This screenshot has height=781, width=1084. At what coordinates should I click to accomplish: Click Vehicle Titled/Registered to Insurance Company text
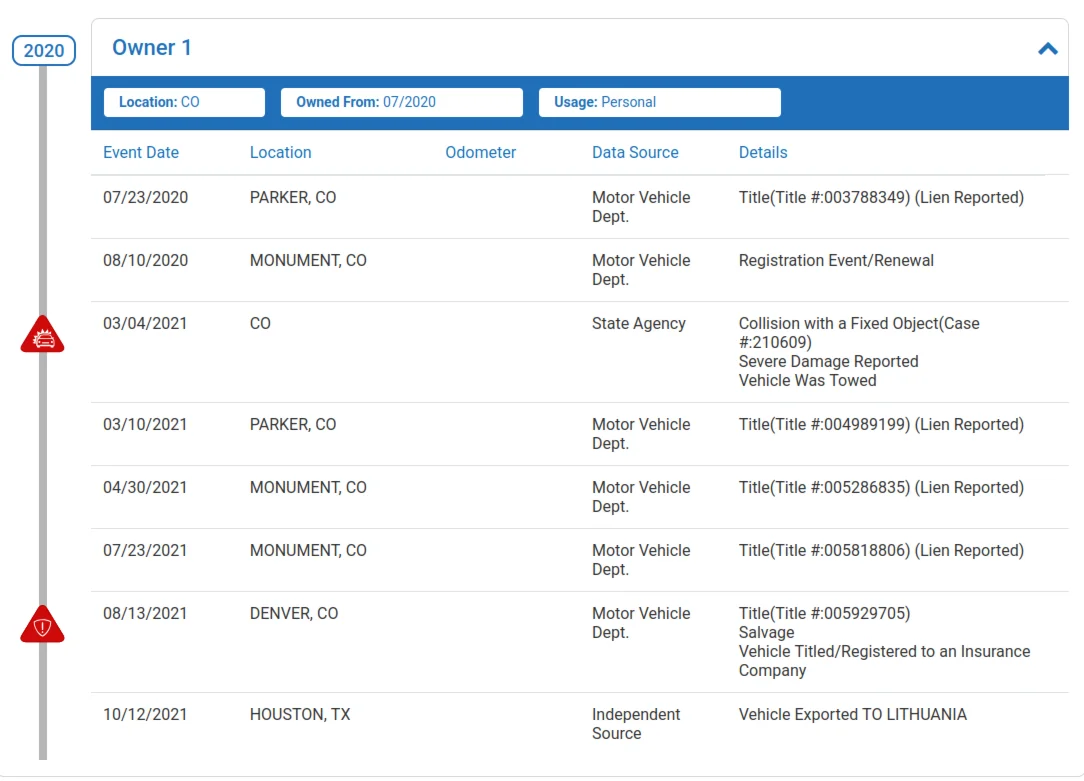click(x=884, y=661)
